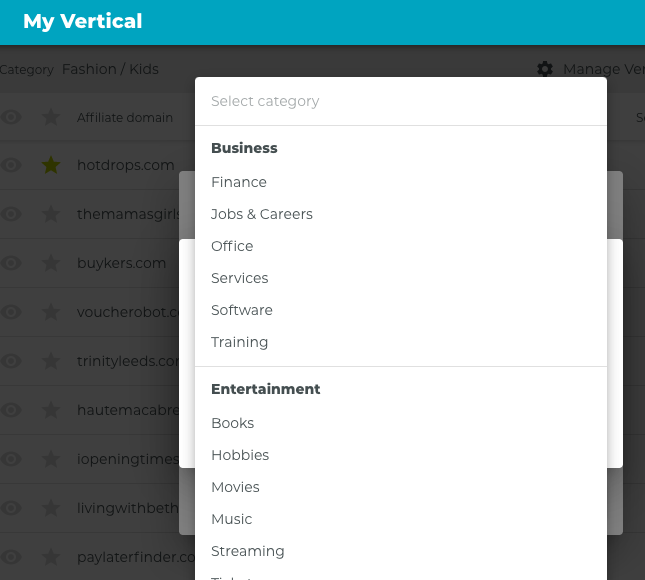Screen dimensions: 645x580
Task: Select the Movies category entry
Action: point(235,487)
